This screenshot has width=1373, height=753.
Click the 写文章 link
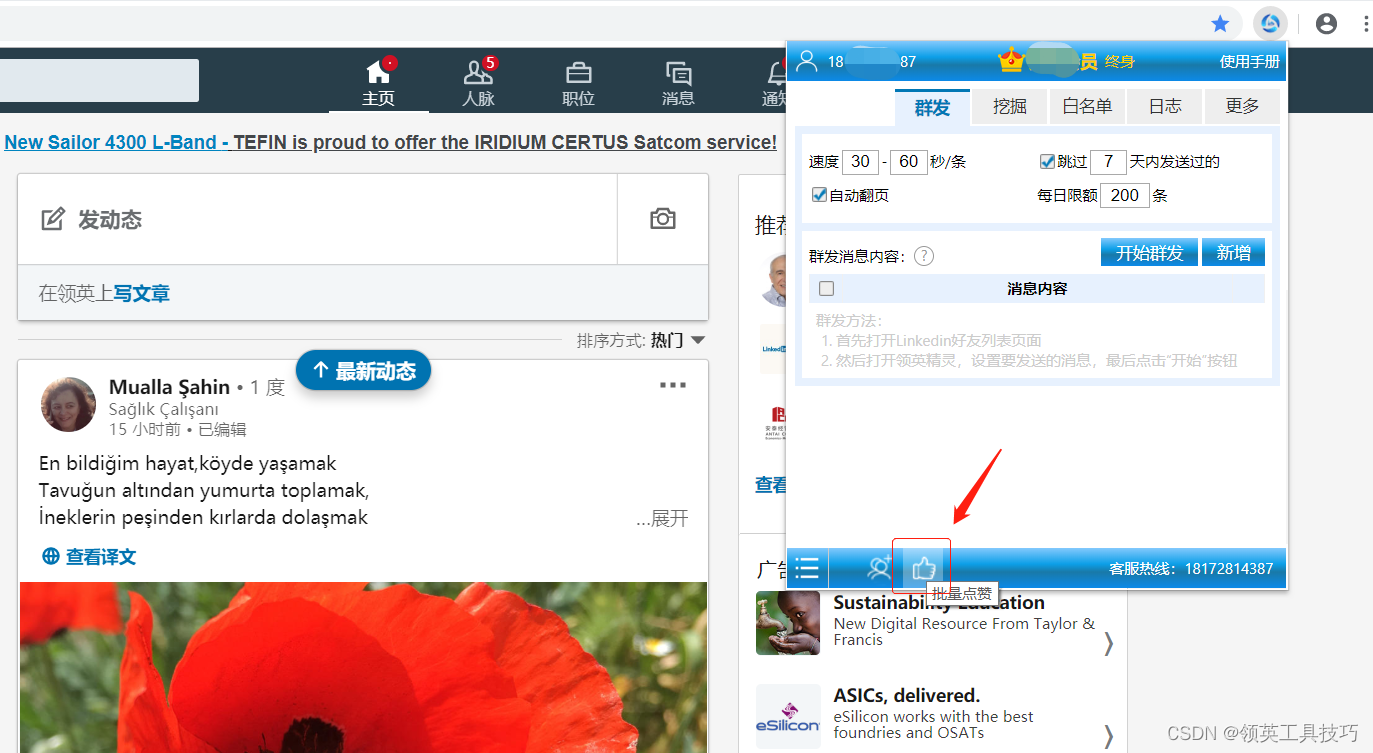(141, 293)
